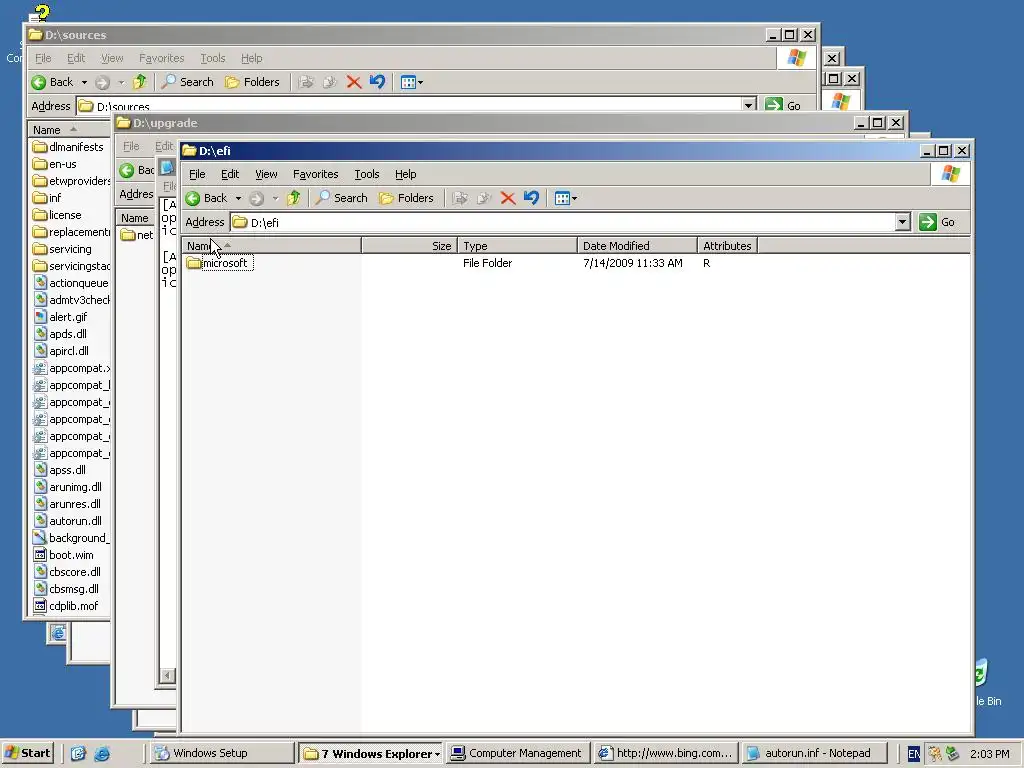This screenshot has width=1024, height=768.
Task: Click Delete icon in D:\sources toolbar
Action: pyautogui.click(x=353, y=82)
